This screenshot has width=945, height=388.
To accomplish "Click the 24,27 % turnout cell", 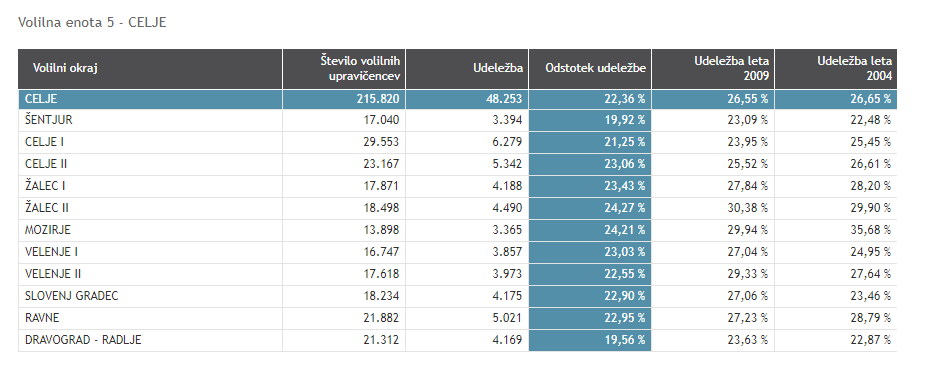I will (x=590, y=208).
